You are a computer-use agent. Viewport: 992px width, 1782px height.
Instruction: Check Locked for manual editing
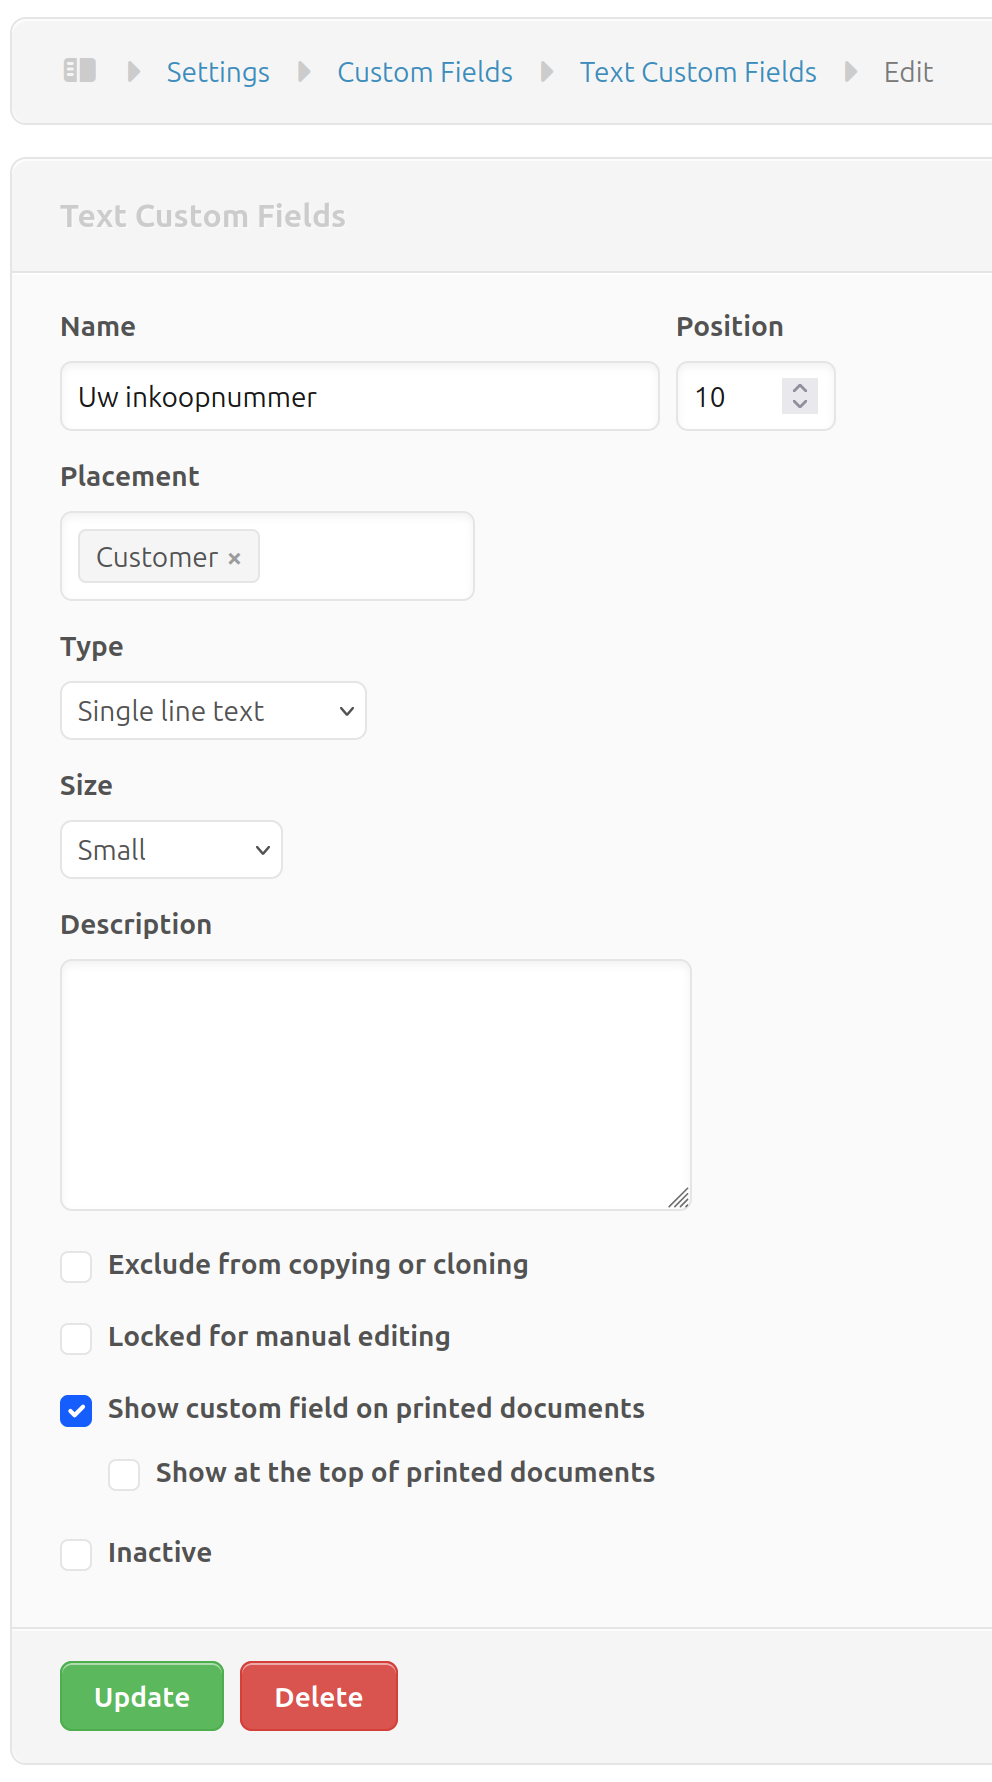[76, 1338]
